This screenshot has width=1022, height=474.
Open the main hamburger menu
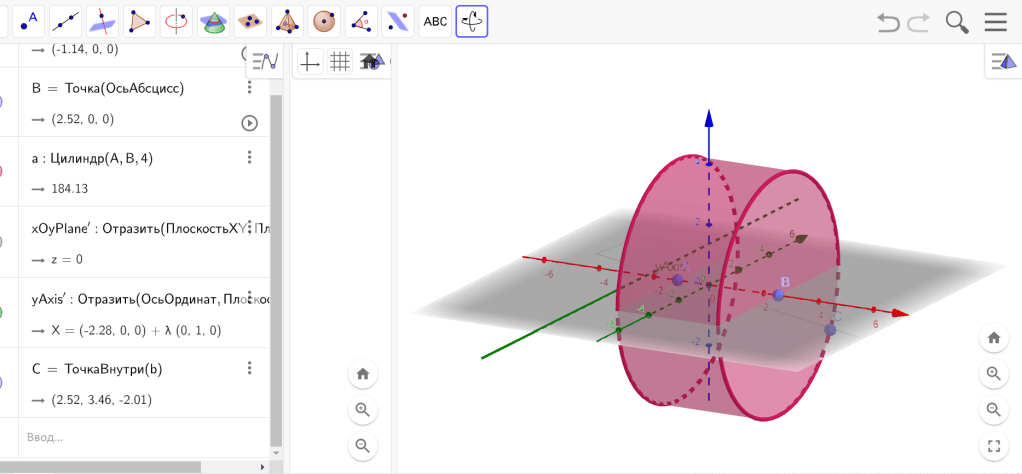(995, 22)
